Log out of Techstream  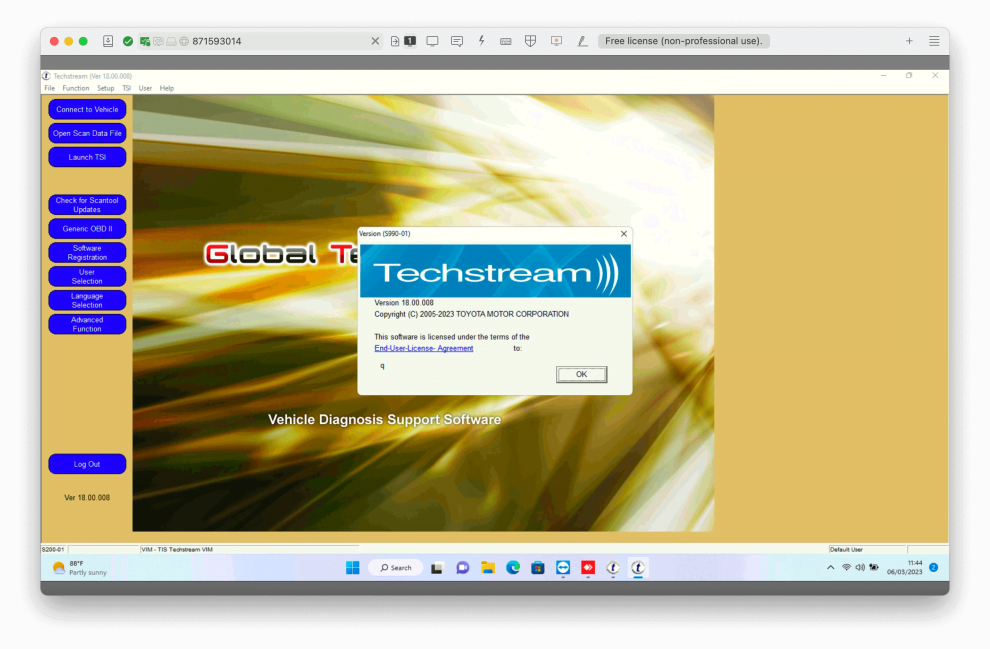[87, 463]
